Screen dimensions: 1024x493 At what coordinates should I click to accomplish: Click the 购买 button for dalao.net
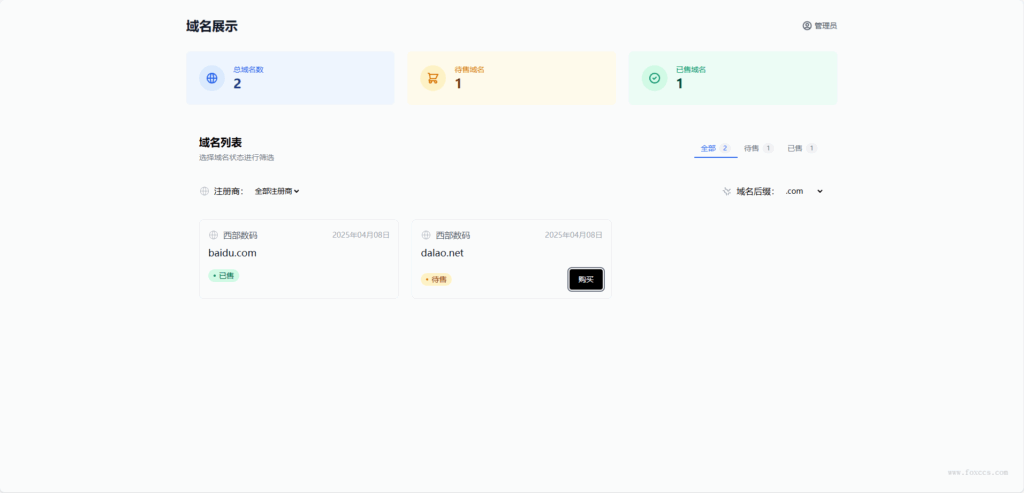(586, 279)
